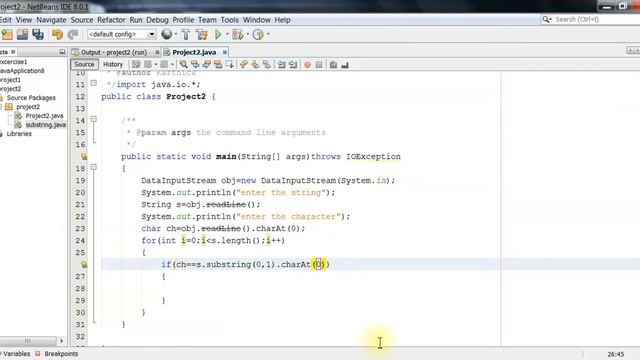Open the Team menu
Image resolution: width=640 pixels, height=360 pixels.
pos(207,20)
